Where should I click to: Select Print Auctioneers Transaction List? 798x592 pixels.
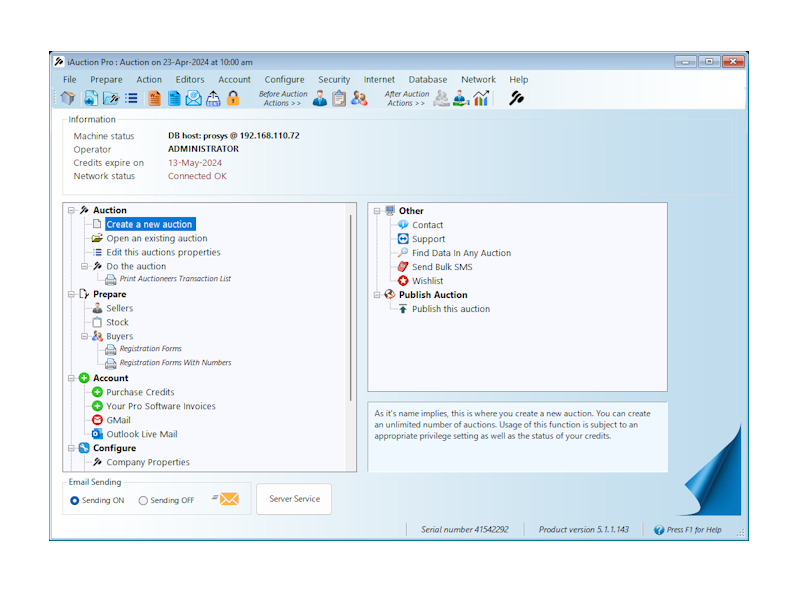[x=175, y=279]
